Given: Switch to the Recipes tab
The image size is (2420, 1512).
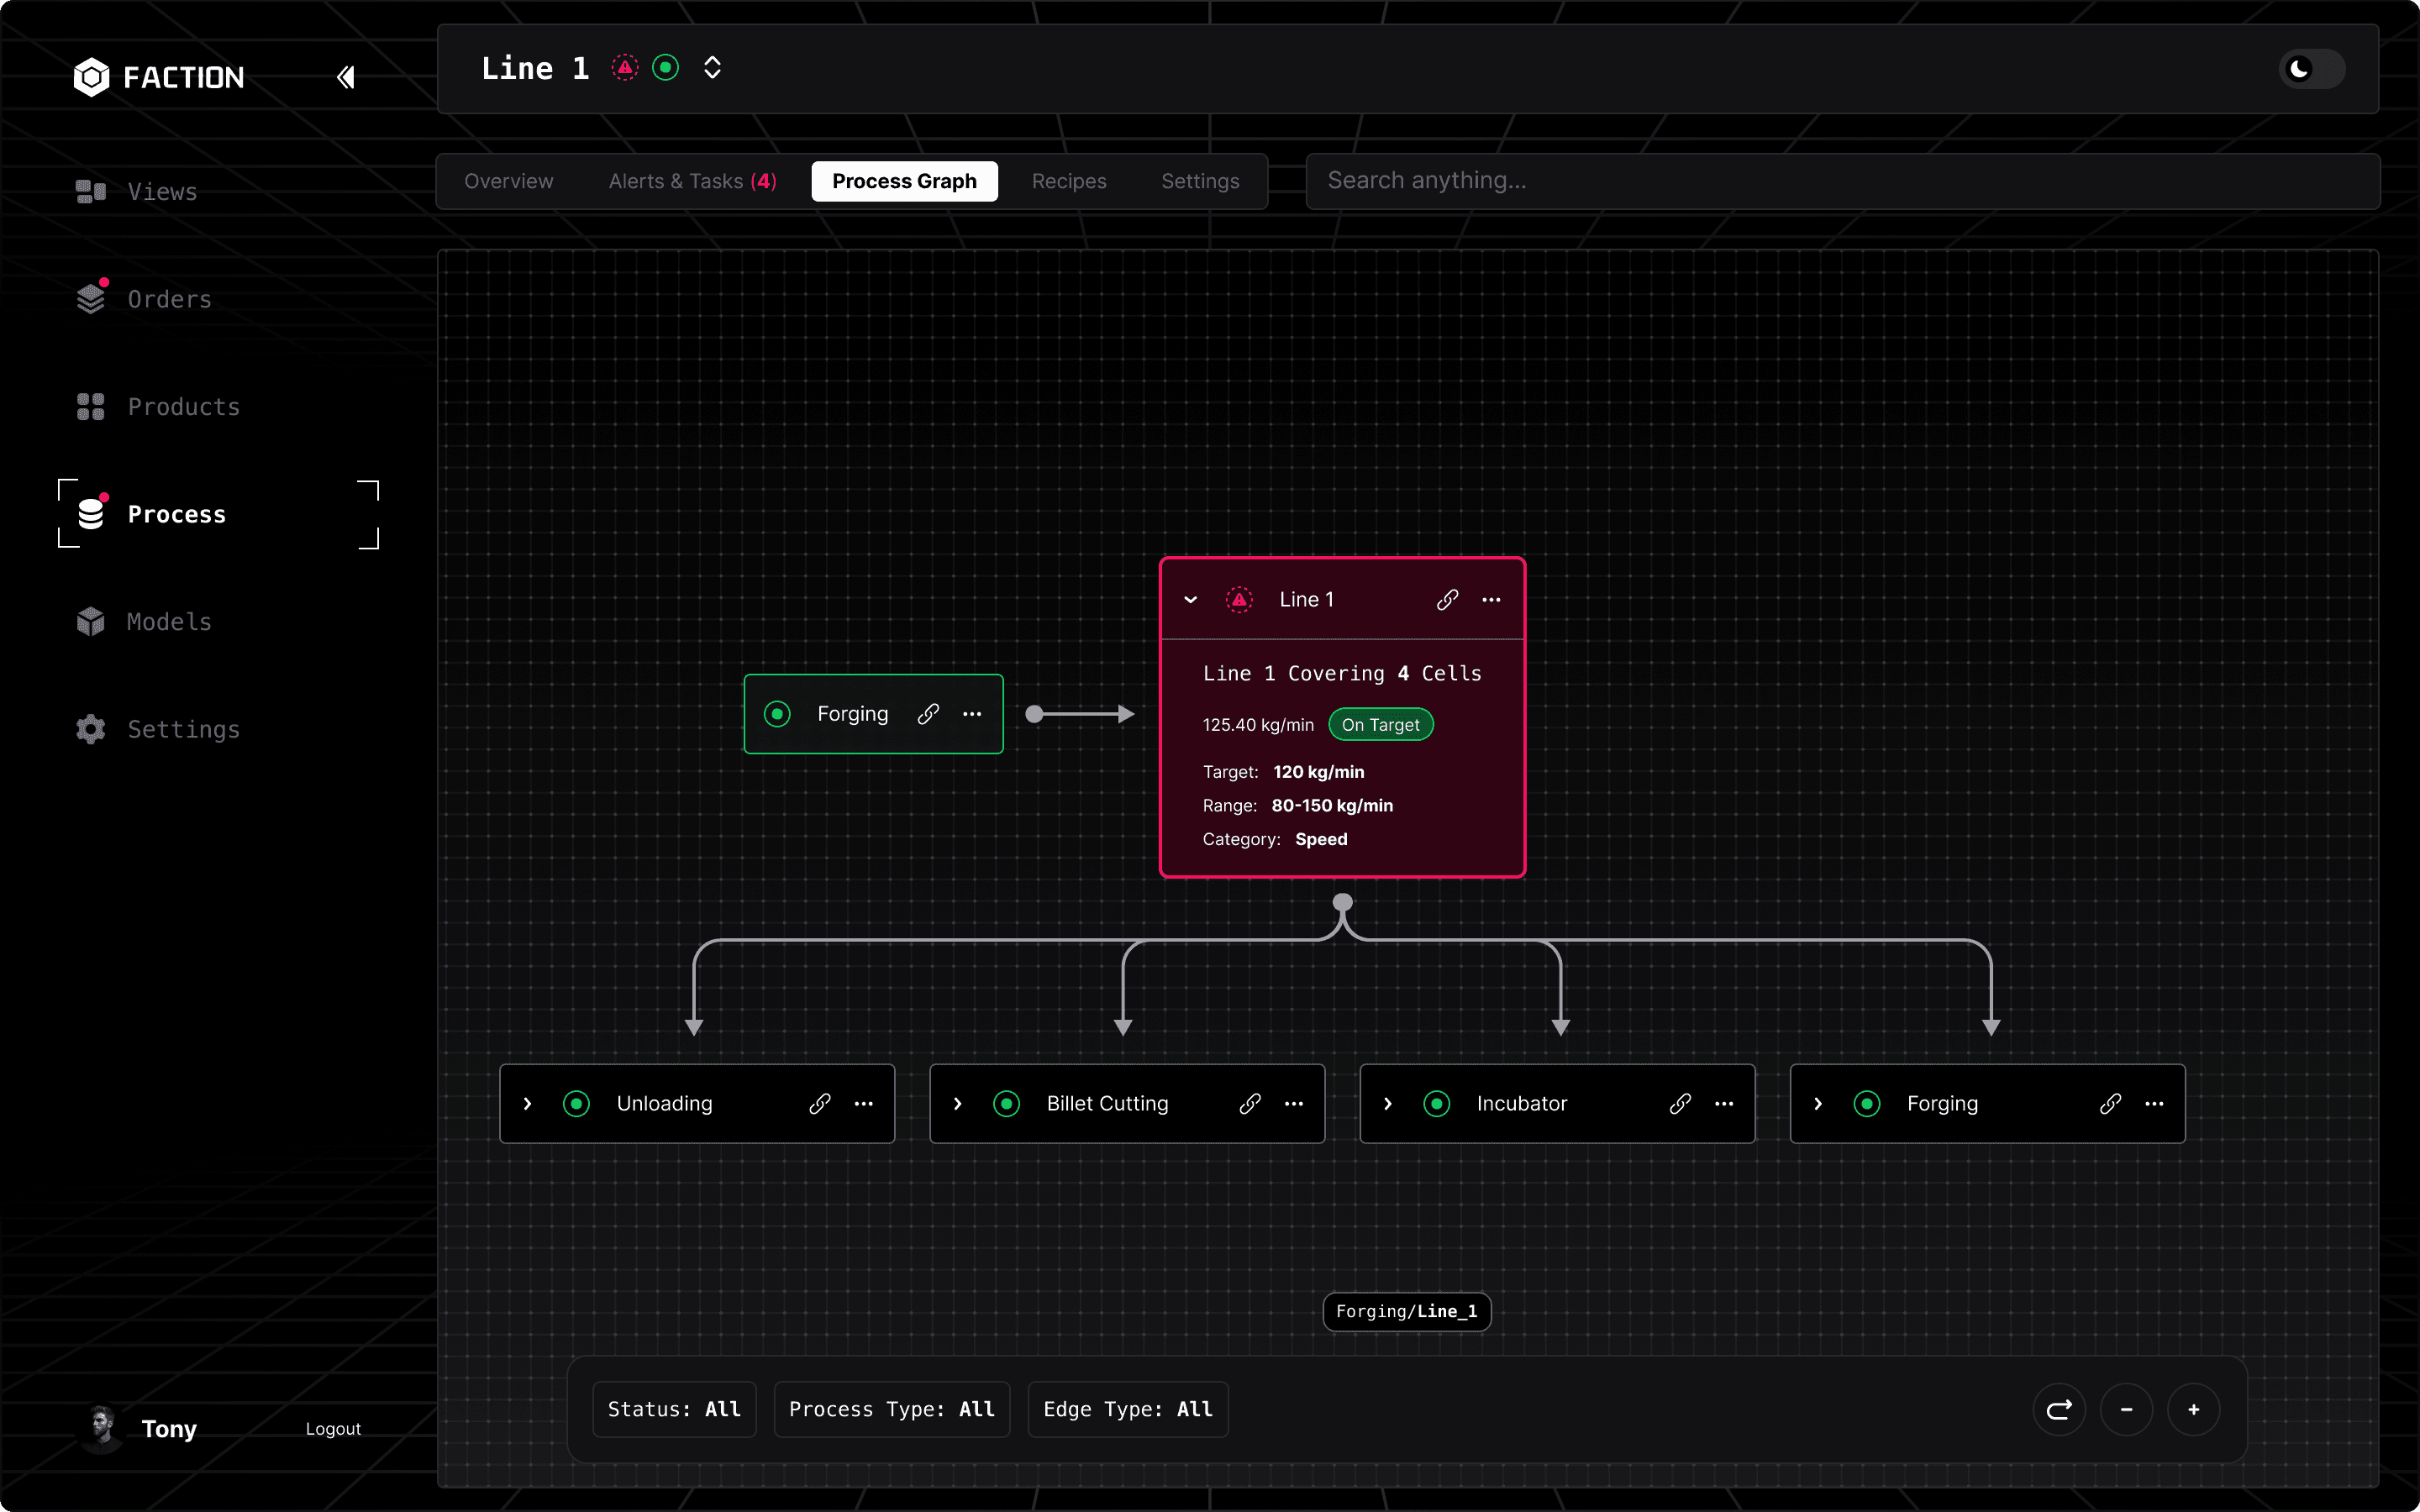Looking at the screenshot, I should pos(1069,181).
